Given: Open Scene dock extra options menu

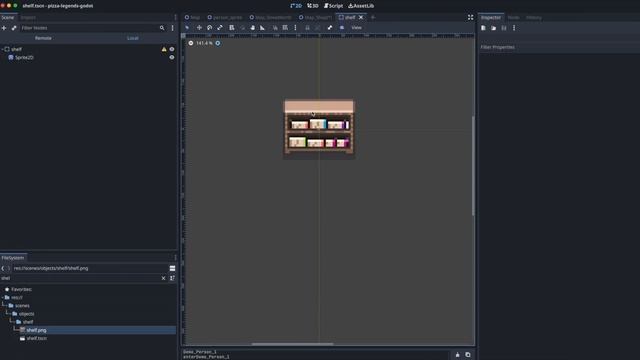Looking at the screenshot, I should (x=173, y=28).
